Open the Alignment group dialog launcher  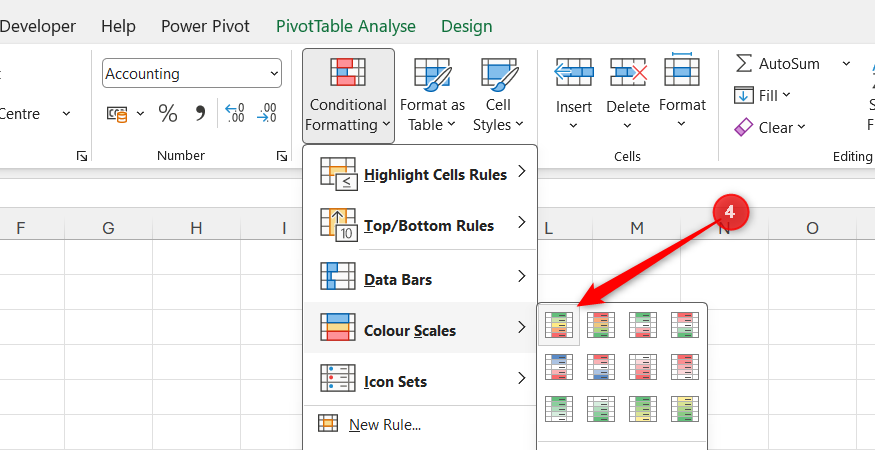82,156
